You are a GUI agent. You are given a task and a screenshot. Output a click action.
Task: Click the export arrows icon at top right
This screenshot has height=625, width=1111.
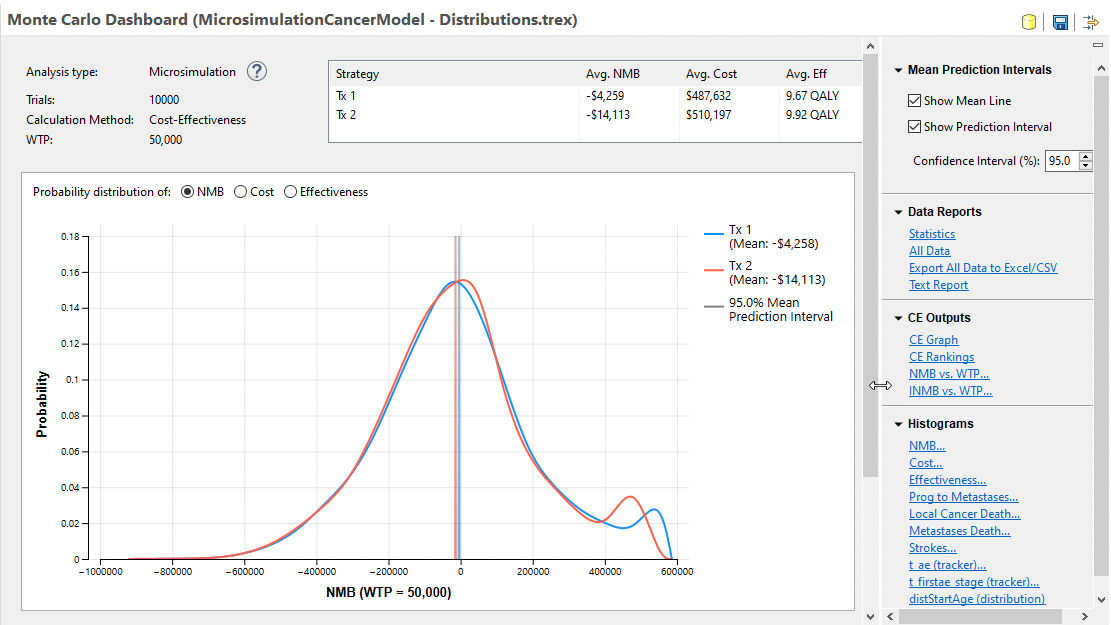[x=1091, y=21]
